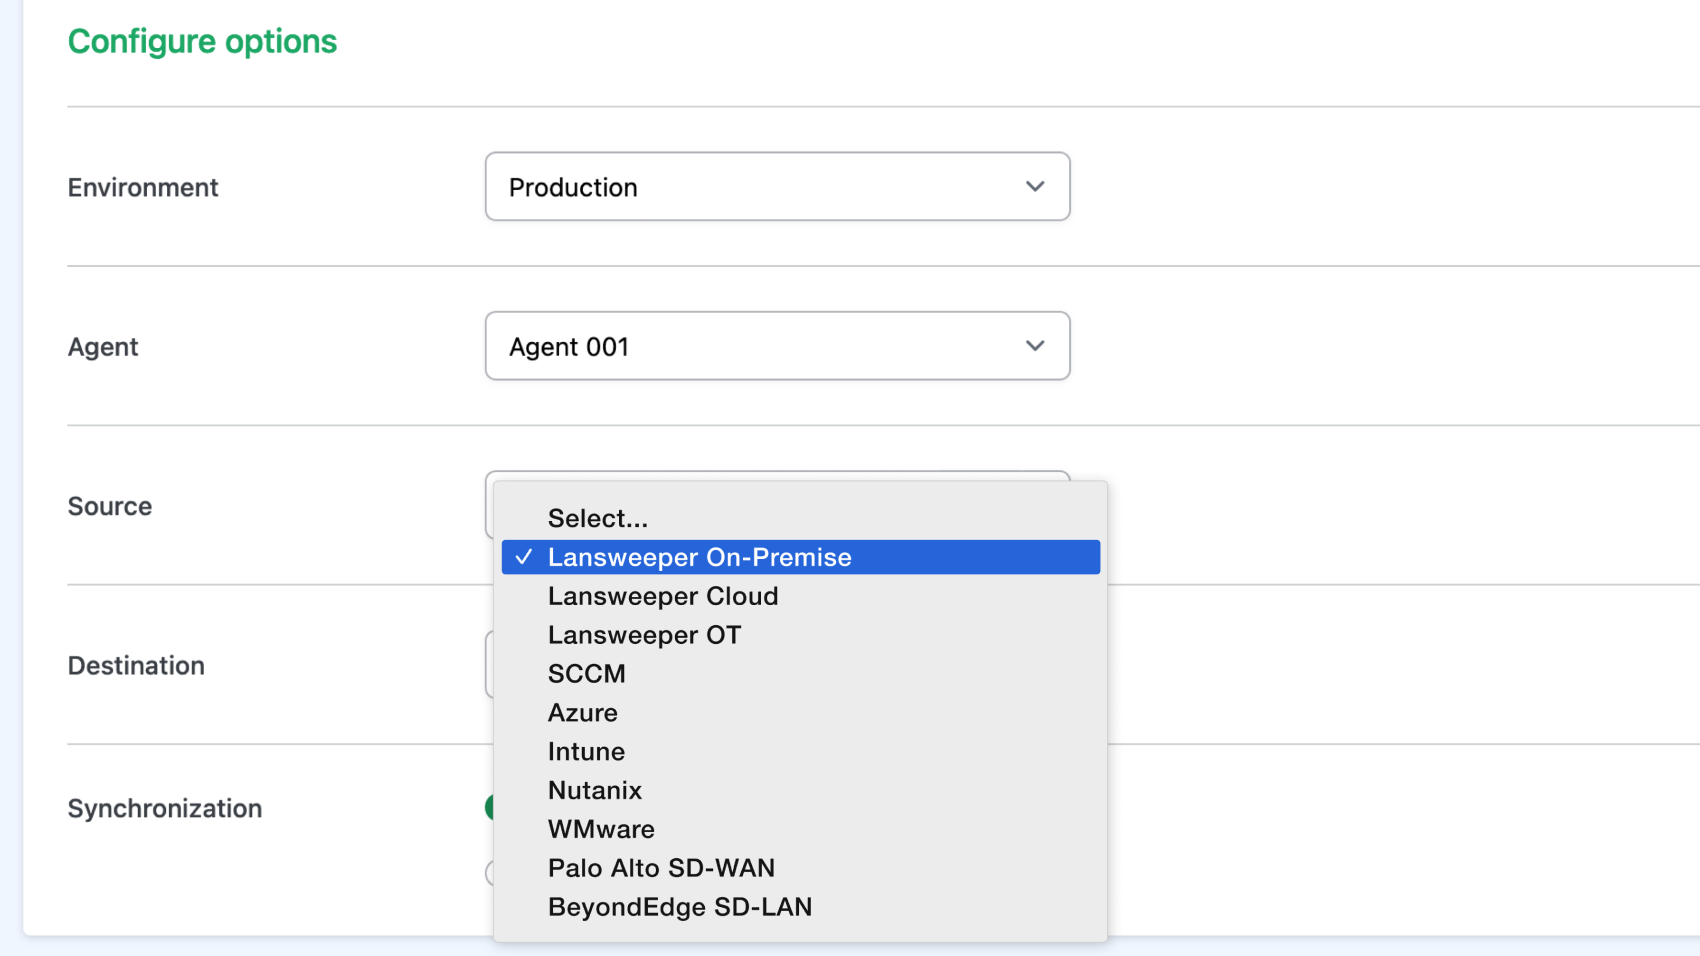
Task: Click the radio button under Synchronization
Action: click(490, 873)
